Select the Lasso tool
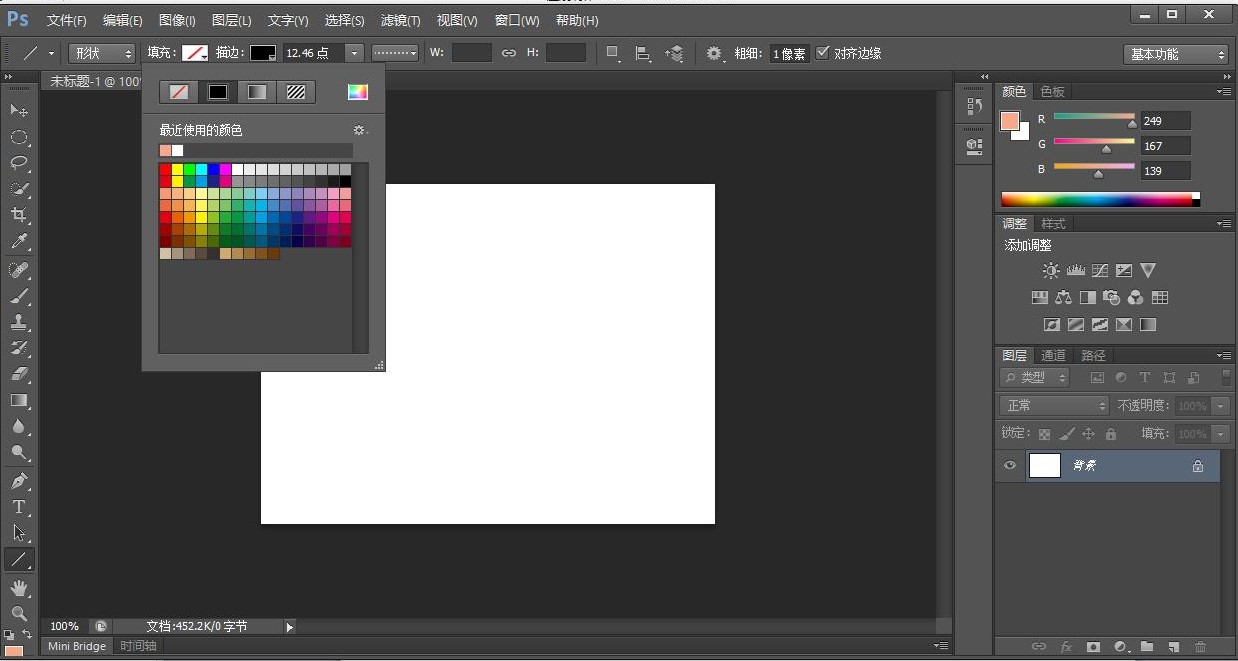1238x661 pixels. [x=19, y=163]
